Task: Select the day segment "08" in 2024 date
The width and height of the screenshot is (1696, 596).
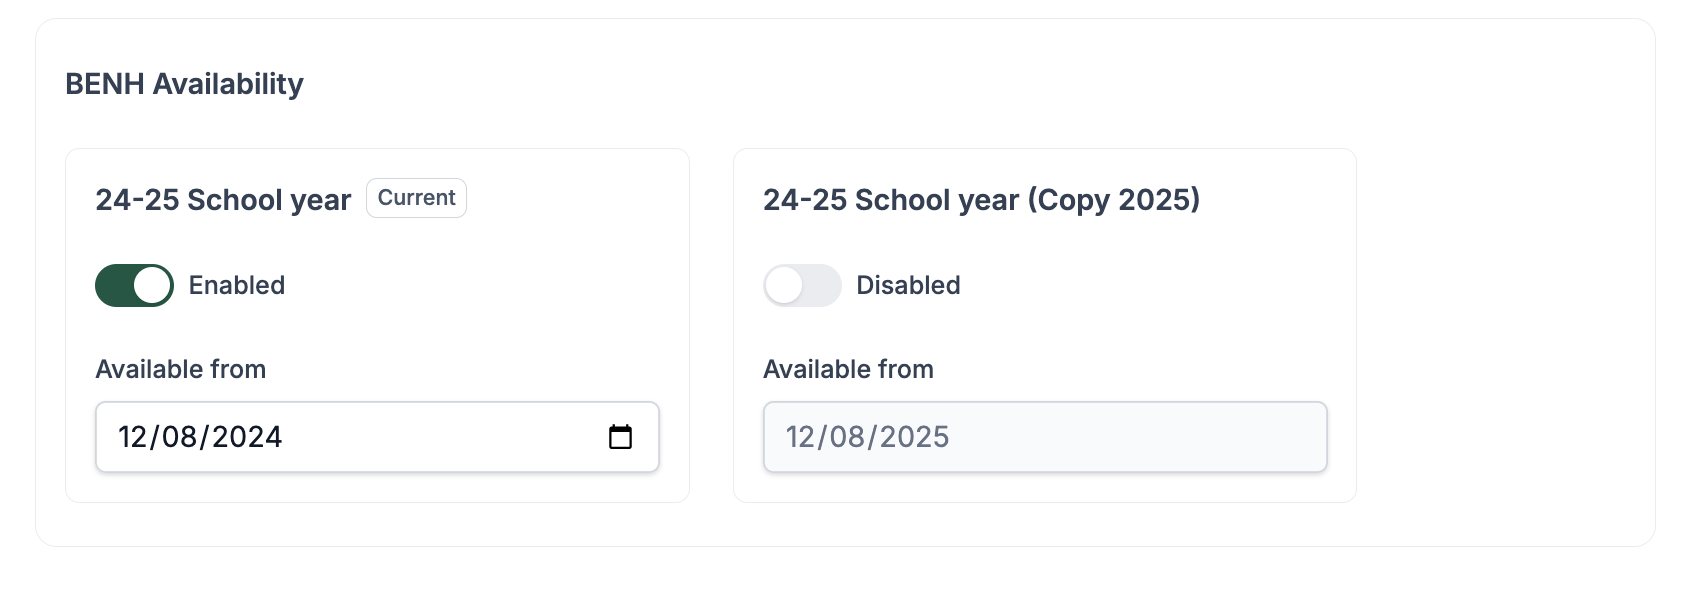Action: (x=179, y=437)
